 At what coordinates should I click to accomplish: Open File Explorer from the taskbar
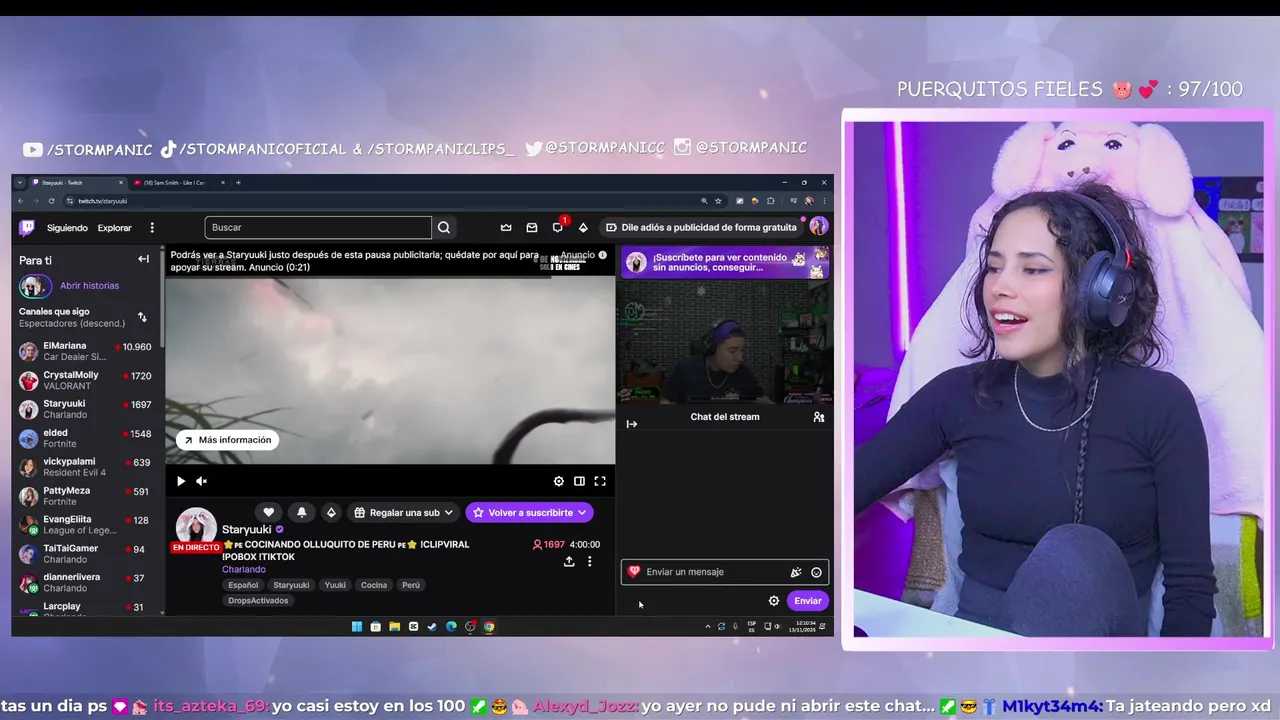tap(394, 627)
